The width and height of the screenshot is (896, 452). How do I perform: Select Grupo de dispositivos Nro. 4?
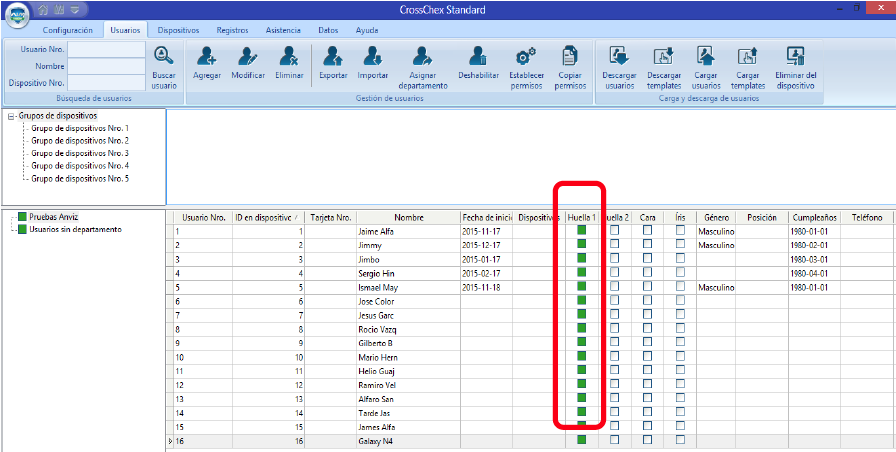click(x=79, y=166)
